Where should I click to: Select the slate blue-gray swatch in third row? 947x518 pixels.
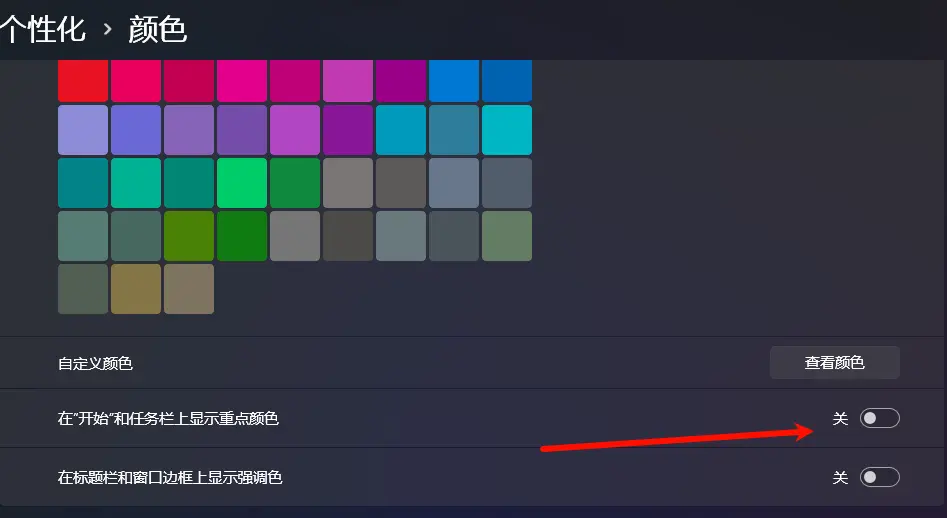coord(454,183)
